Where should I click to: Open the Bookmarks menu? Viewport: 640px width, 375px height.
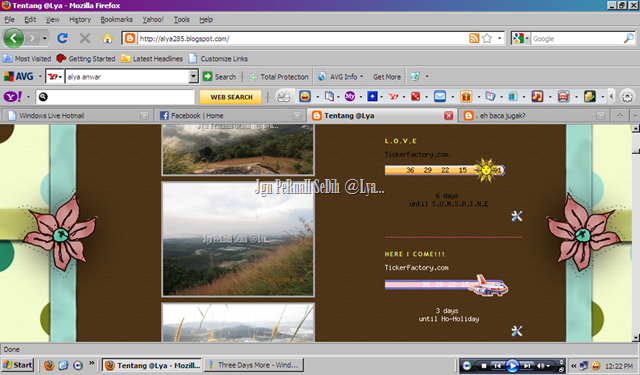tap(116, 19)
